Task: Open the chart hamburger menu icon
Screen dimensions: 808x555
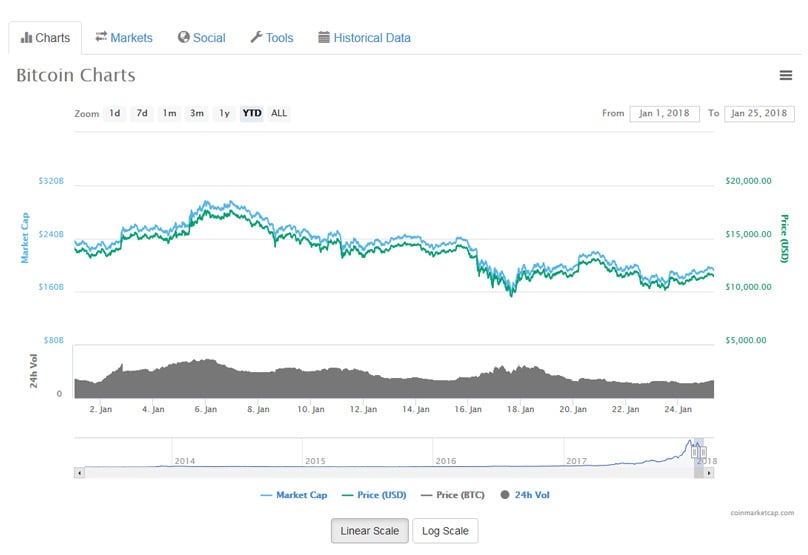Action: 785,75
